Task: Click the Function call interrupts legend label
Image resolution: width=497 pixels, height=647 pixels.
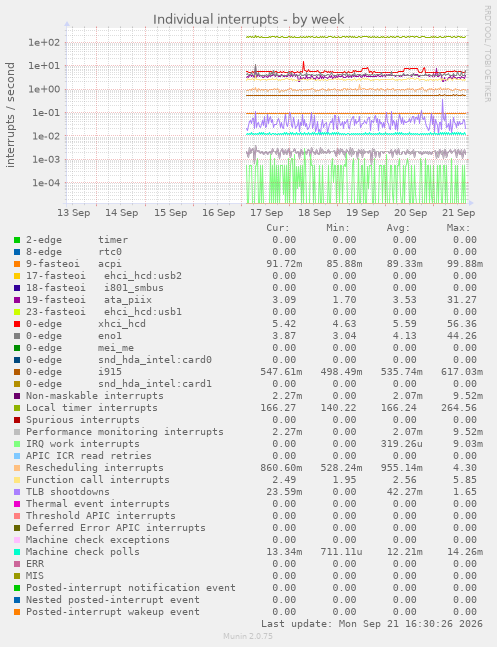Action: [98, 479]
